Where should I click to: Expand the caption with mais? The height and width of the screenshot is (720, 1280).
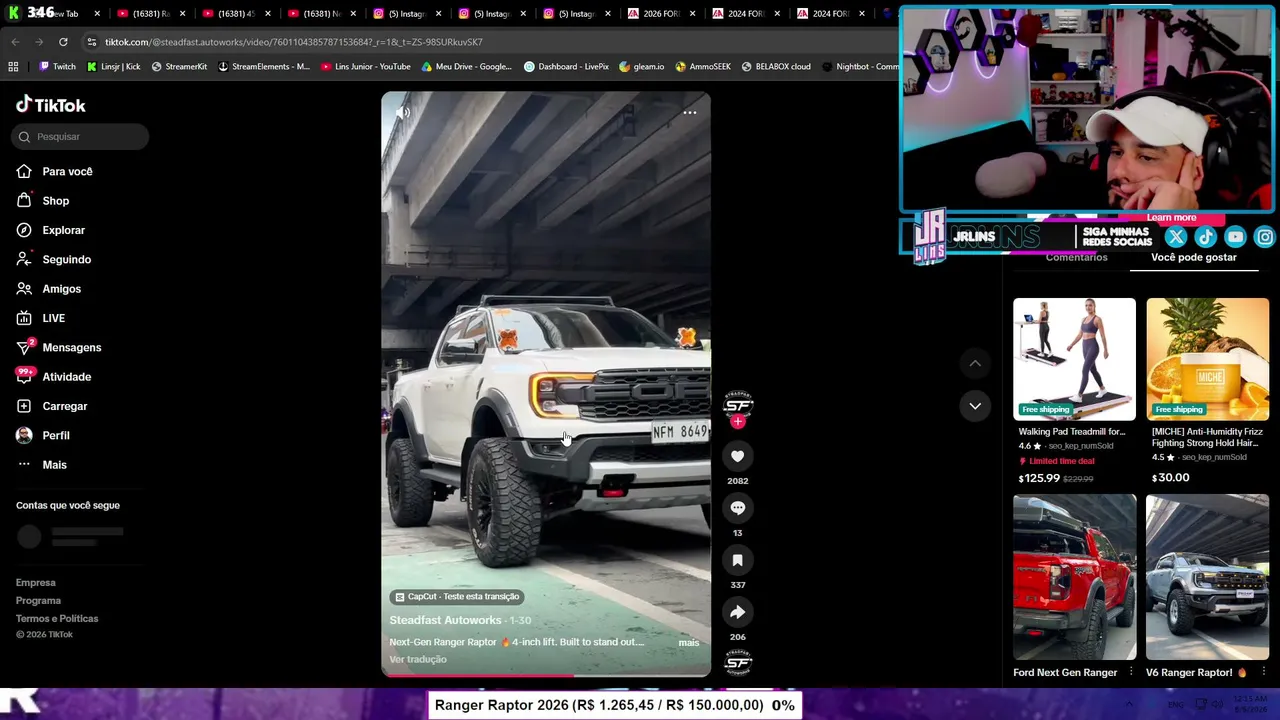tap(689, 642)
